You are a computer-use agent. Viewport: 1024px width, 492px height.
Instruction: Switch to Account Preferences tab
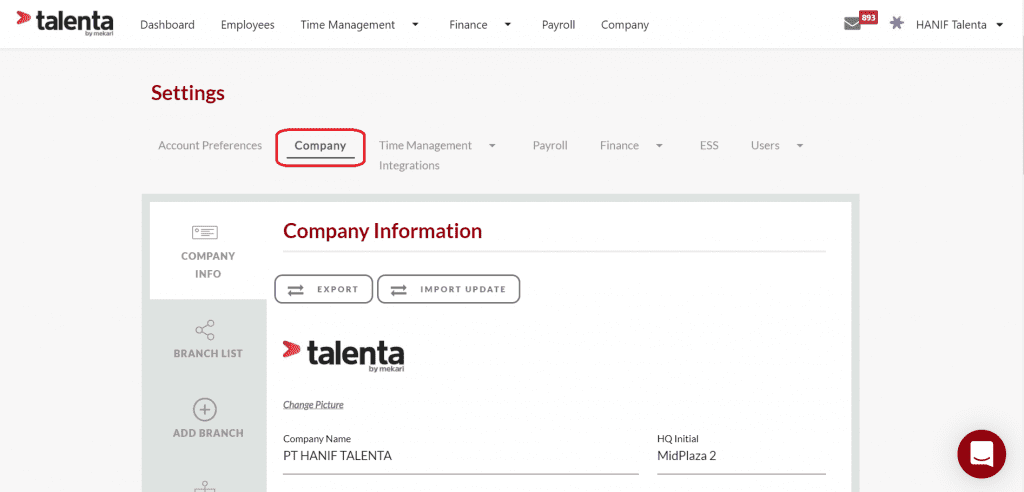tap(210, 145)
